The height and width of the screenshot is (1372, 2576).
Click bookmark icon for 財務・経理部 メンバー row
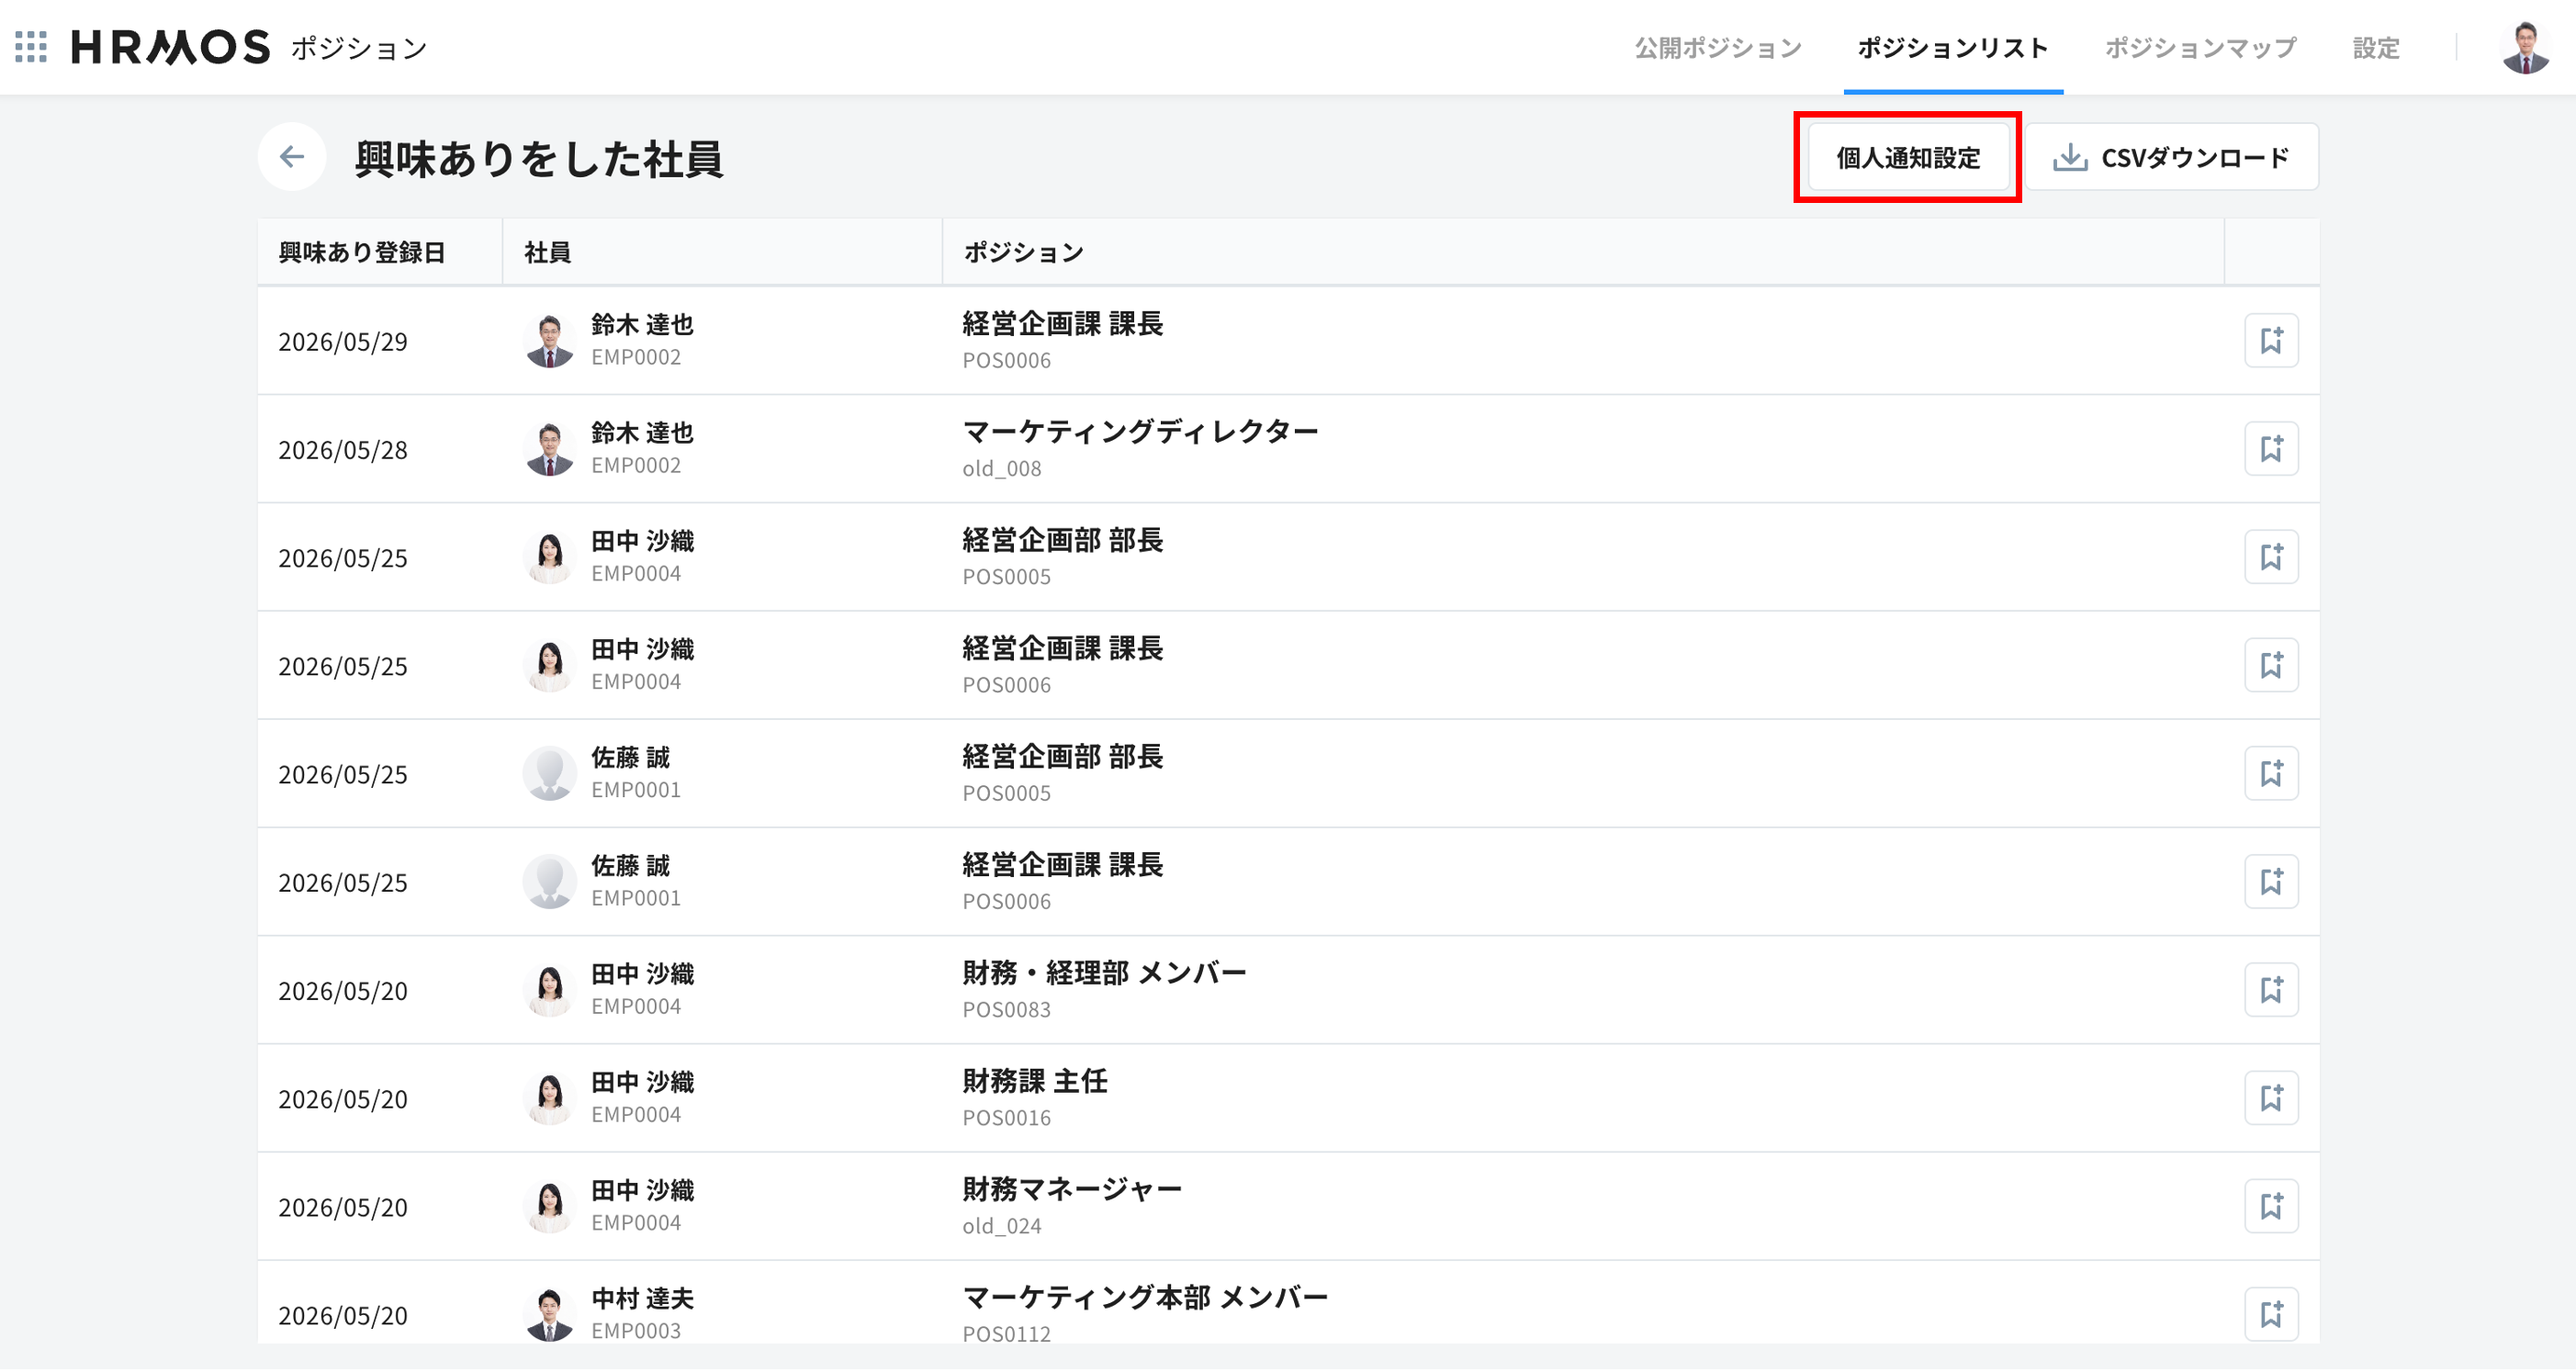(2271, 990)
